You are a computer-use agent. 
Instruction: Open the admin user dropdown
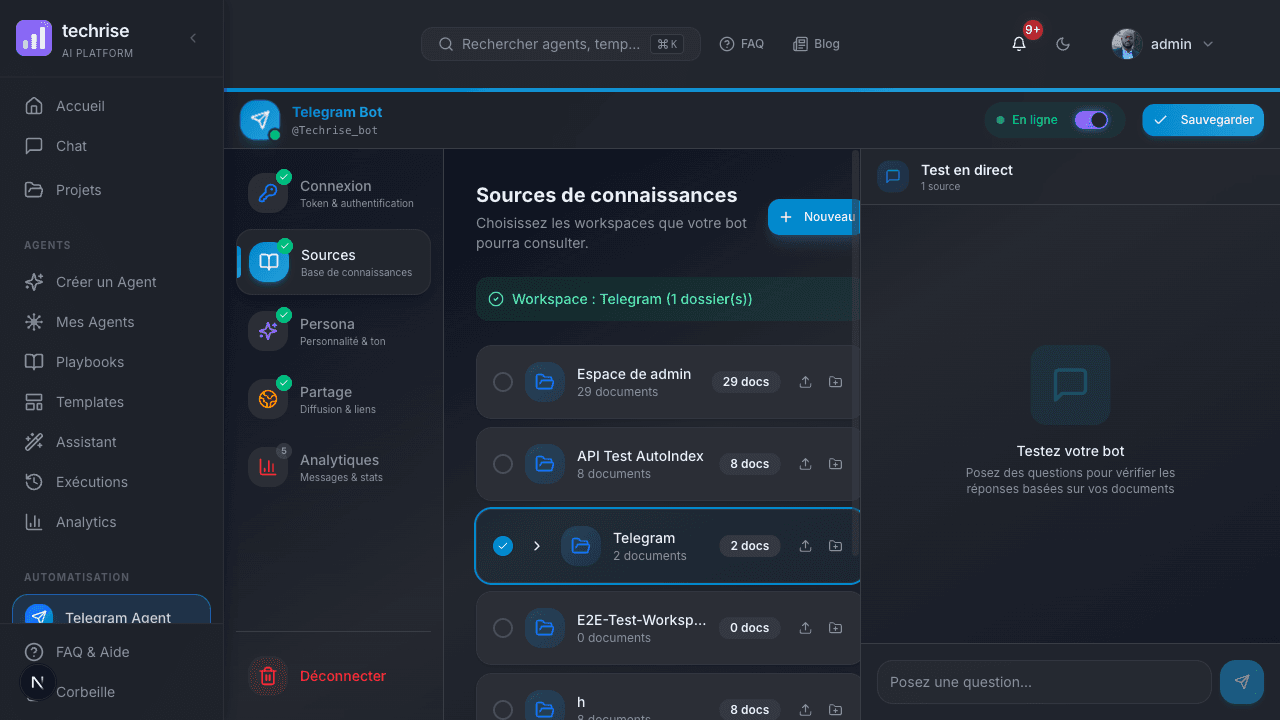point(1163,44)
